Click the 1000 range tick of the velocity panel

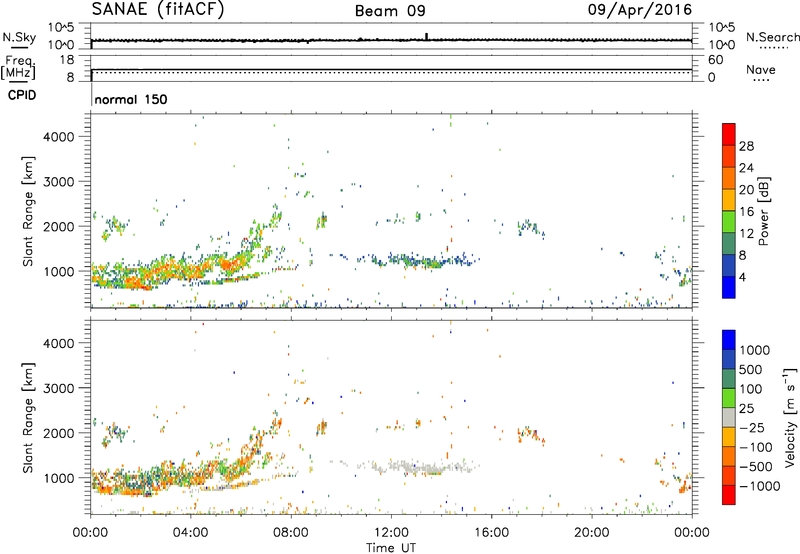click(59, 477)
